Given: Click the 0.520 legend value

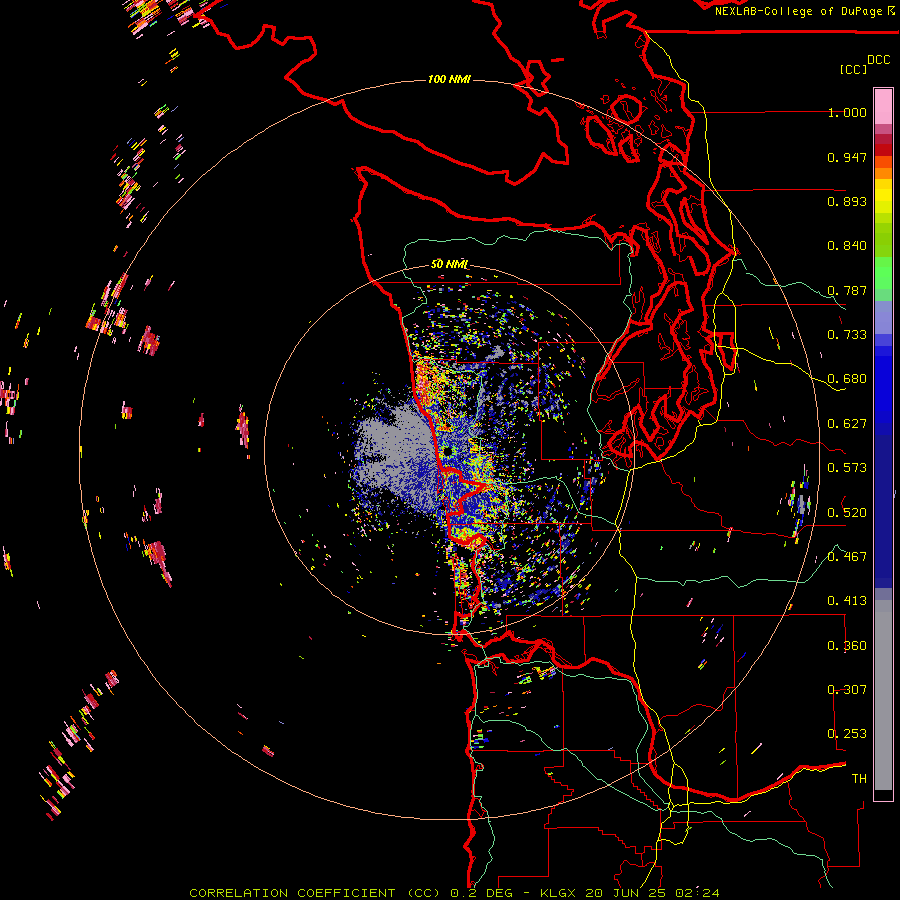Looking at the screenshot, I should (x=847, y=513).
